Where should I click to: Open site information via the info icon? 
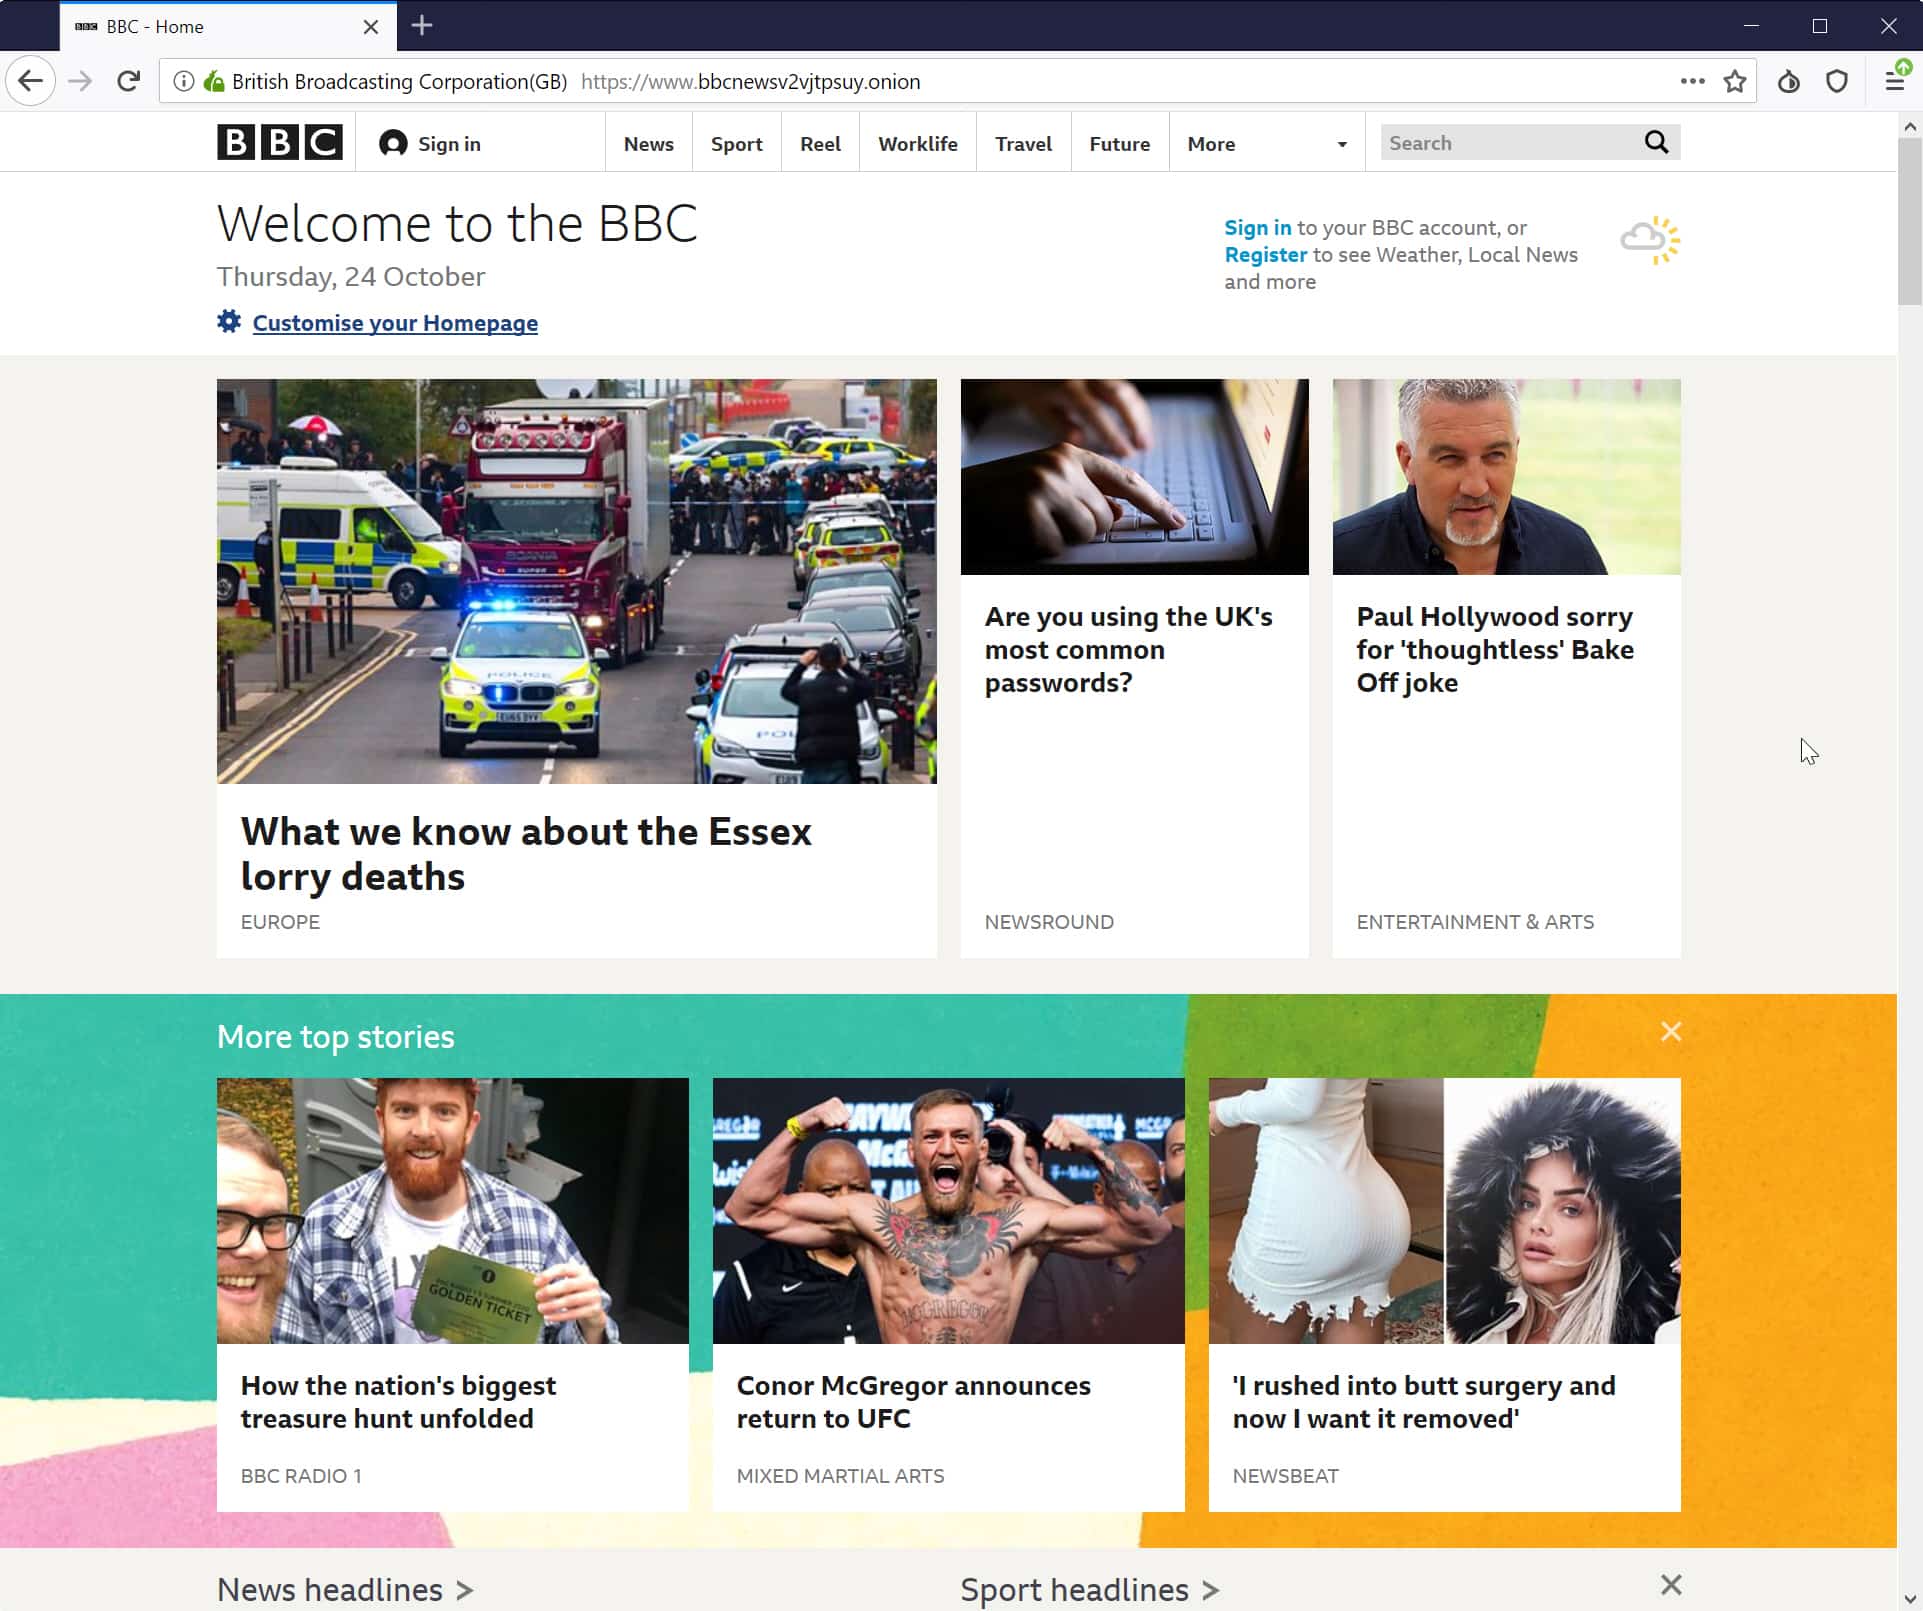183,81
